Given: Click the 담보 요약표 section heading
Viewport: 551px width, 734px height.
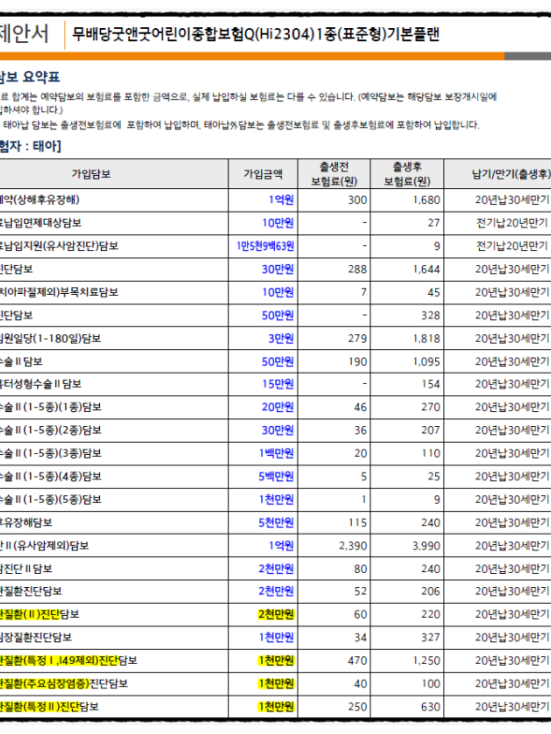Looking at the screenshot, I should (30, 77).
